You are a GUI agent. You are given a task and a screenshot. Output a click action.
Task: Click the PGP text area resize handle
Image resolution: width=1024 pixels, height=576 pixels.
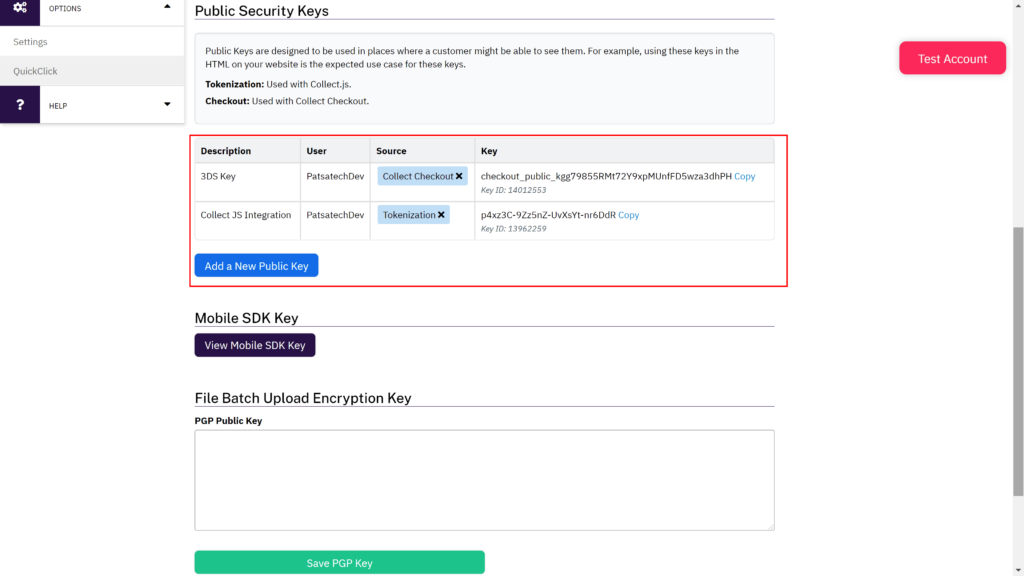click(x=770, y=526)
